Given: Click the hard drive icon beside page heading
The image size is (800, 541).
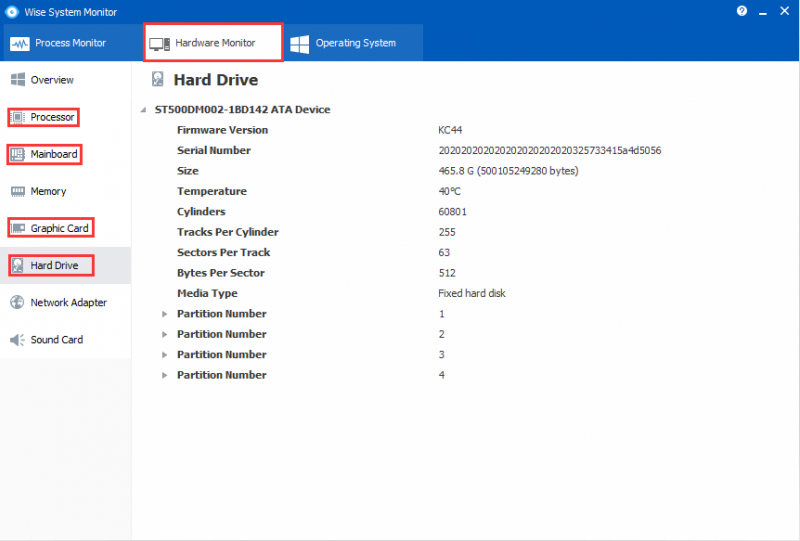Looking at the screenshot, I should [158, 79].
